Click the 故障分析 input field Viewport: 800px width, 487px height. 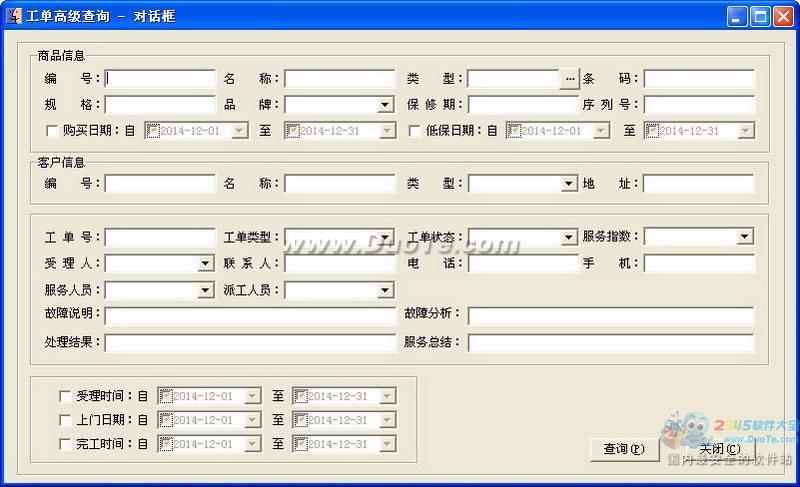tap(611, 316)
